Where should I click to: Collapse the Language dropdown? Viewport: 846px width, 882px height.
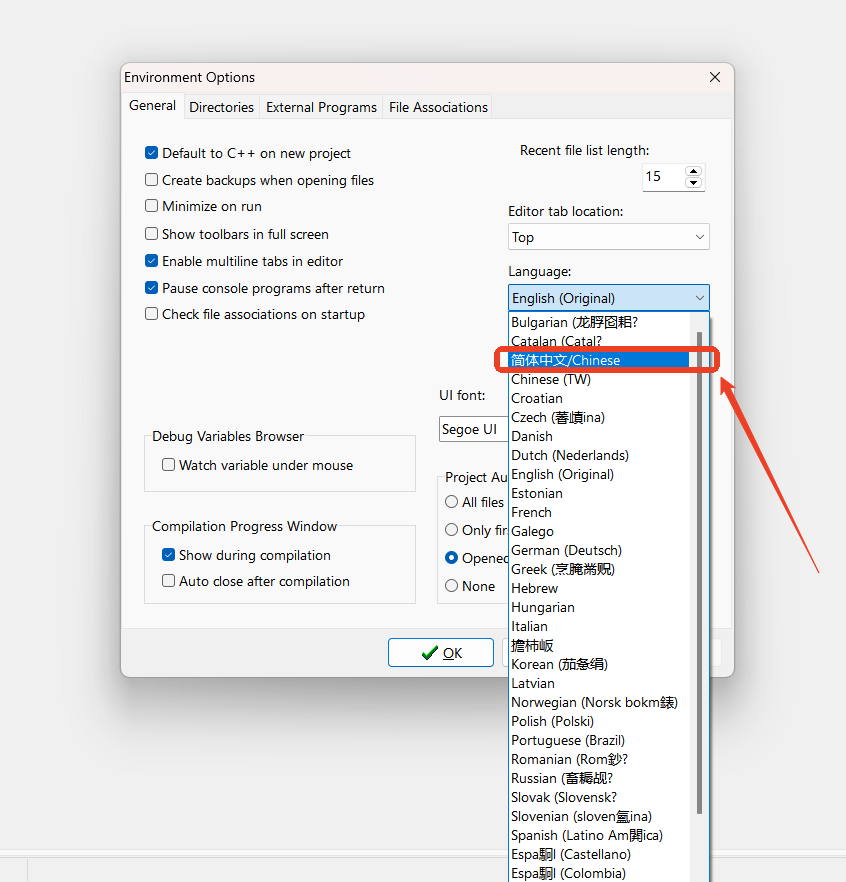pos(609,298)
